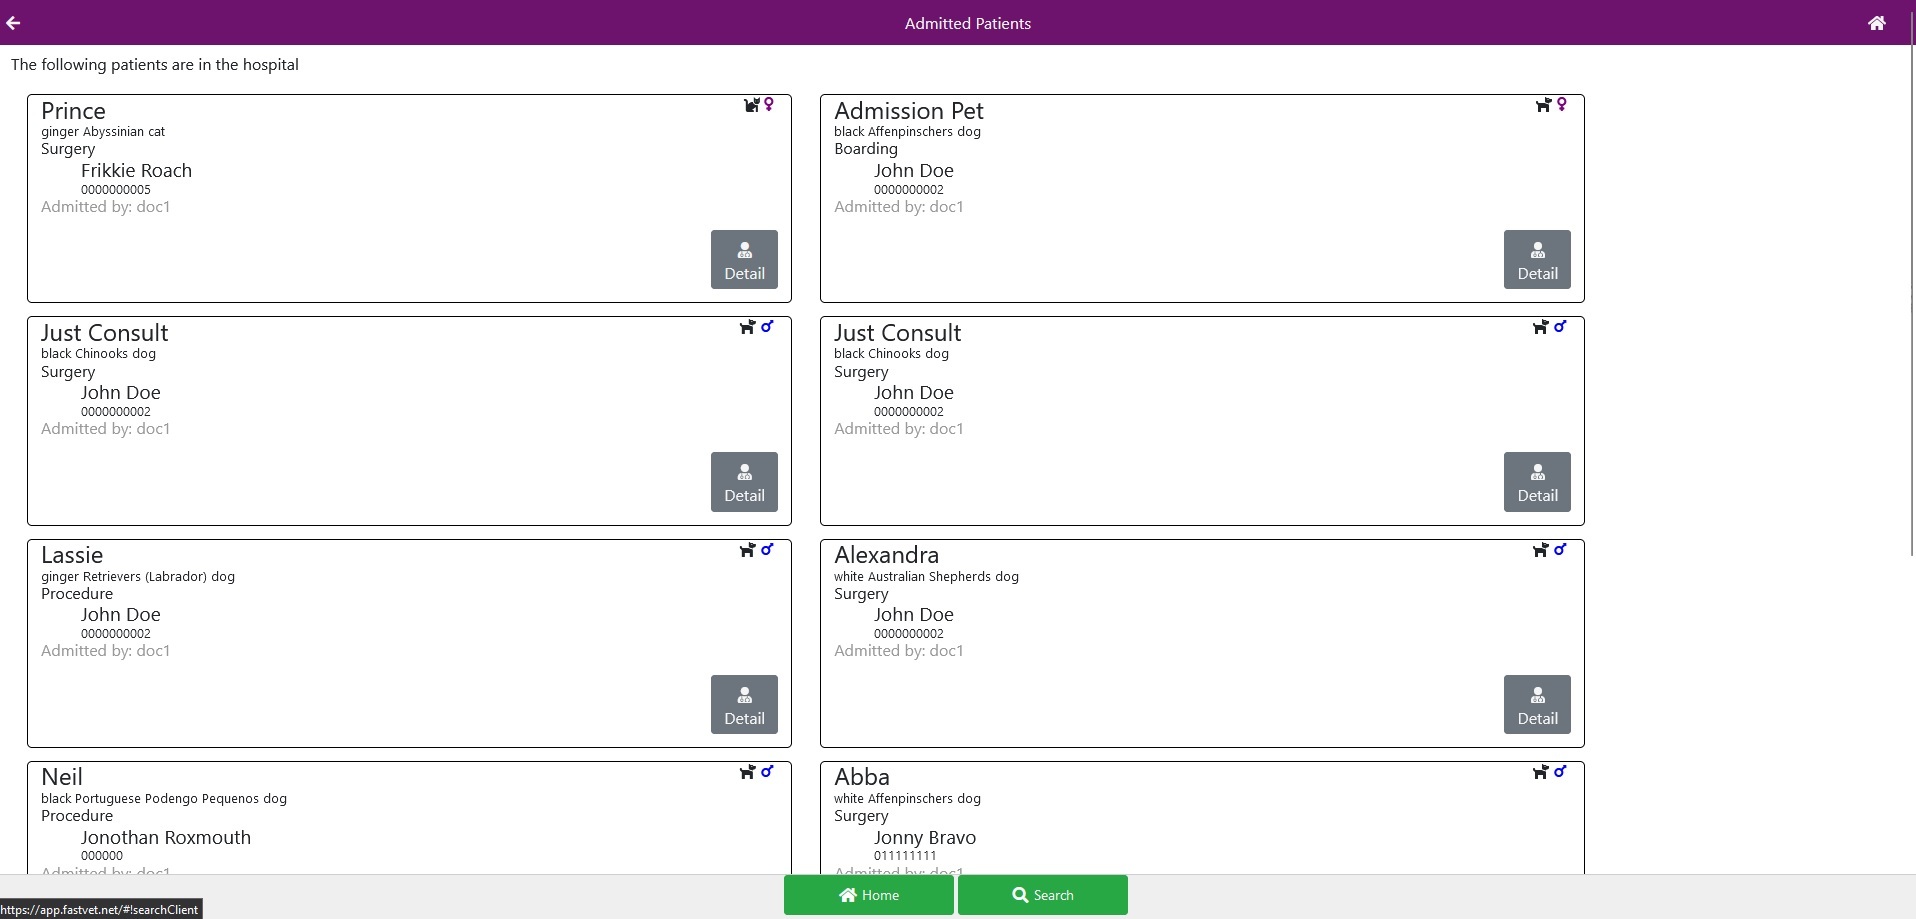Click the dog icon on Neil's card
This screenshot has height=919, width=1916.
(747, 772)
